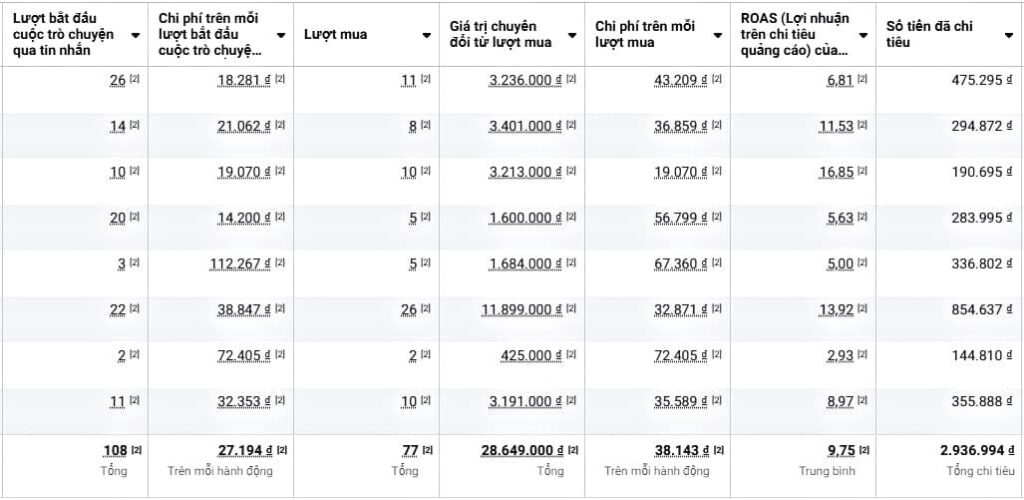Click footnote icon next to 72.405 đ purchase cost
The image size is (1024, 500).
pos(717,356)
